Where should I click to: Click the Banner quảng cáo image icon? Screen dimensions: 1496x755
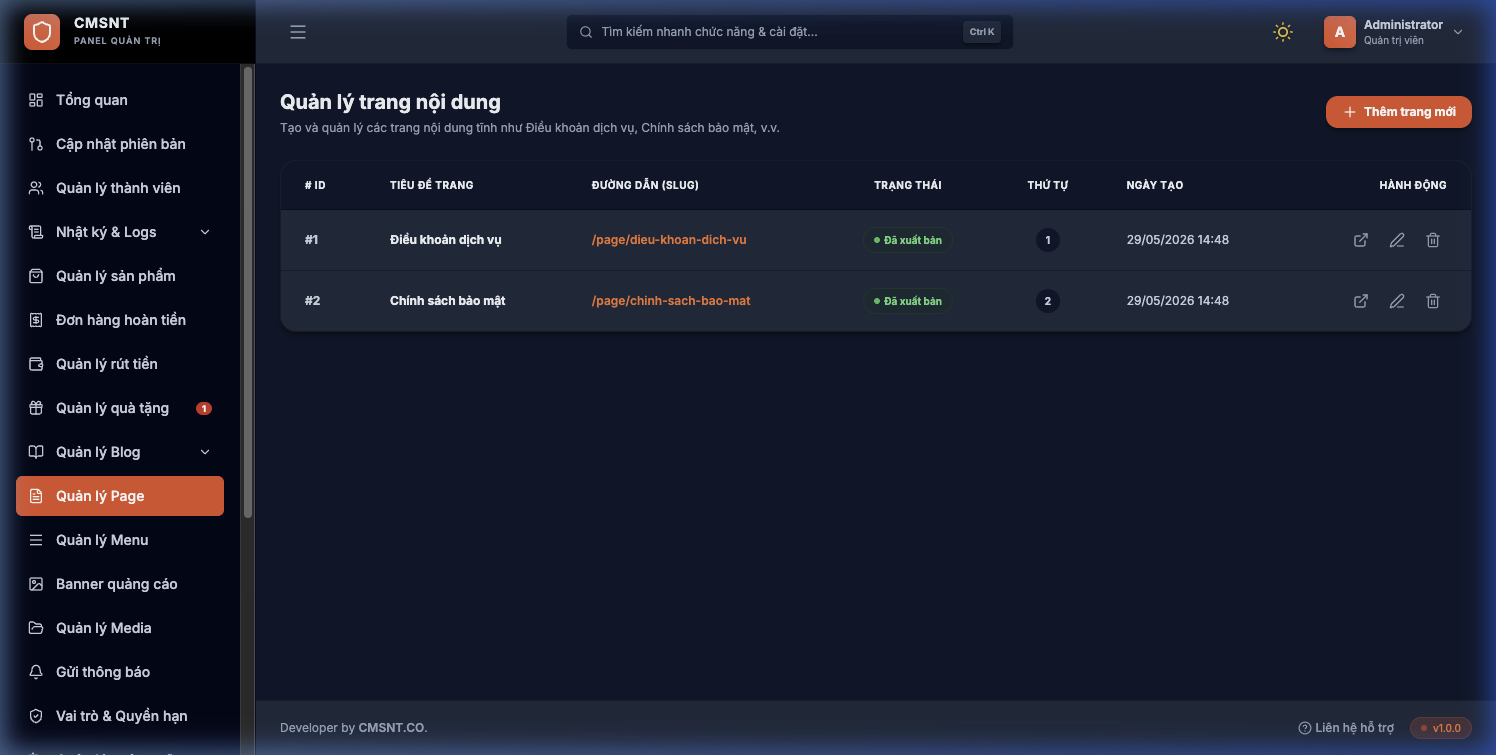[36, 584]
